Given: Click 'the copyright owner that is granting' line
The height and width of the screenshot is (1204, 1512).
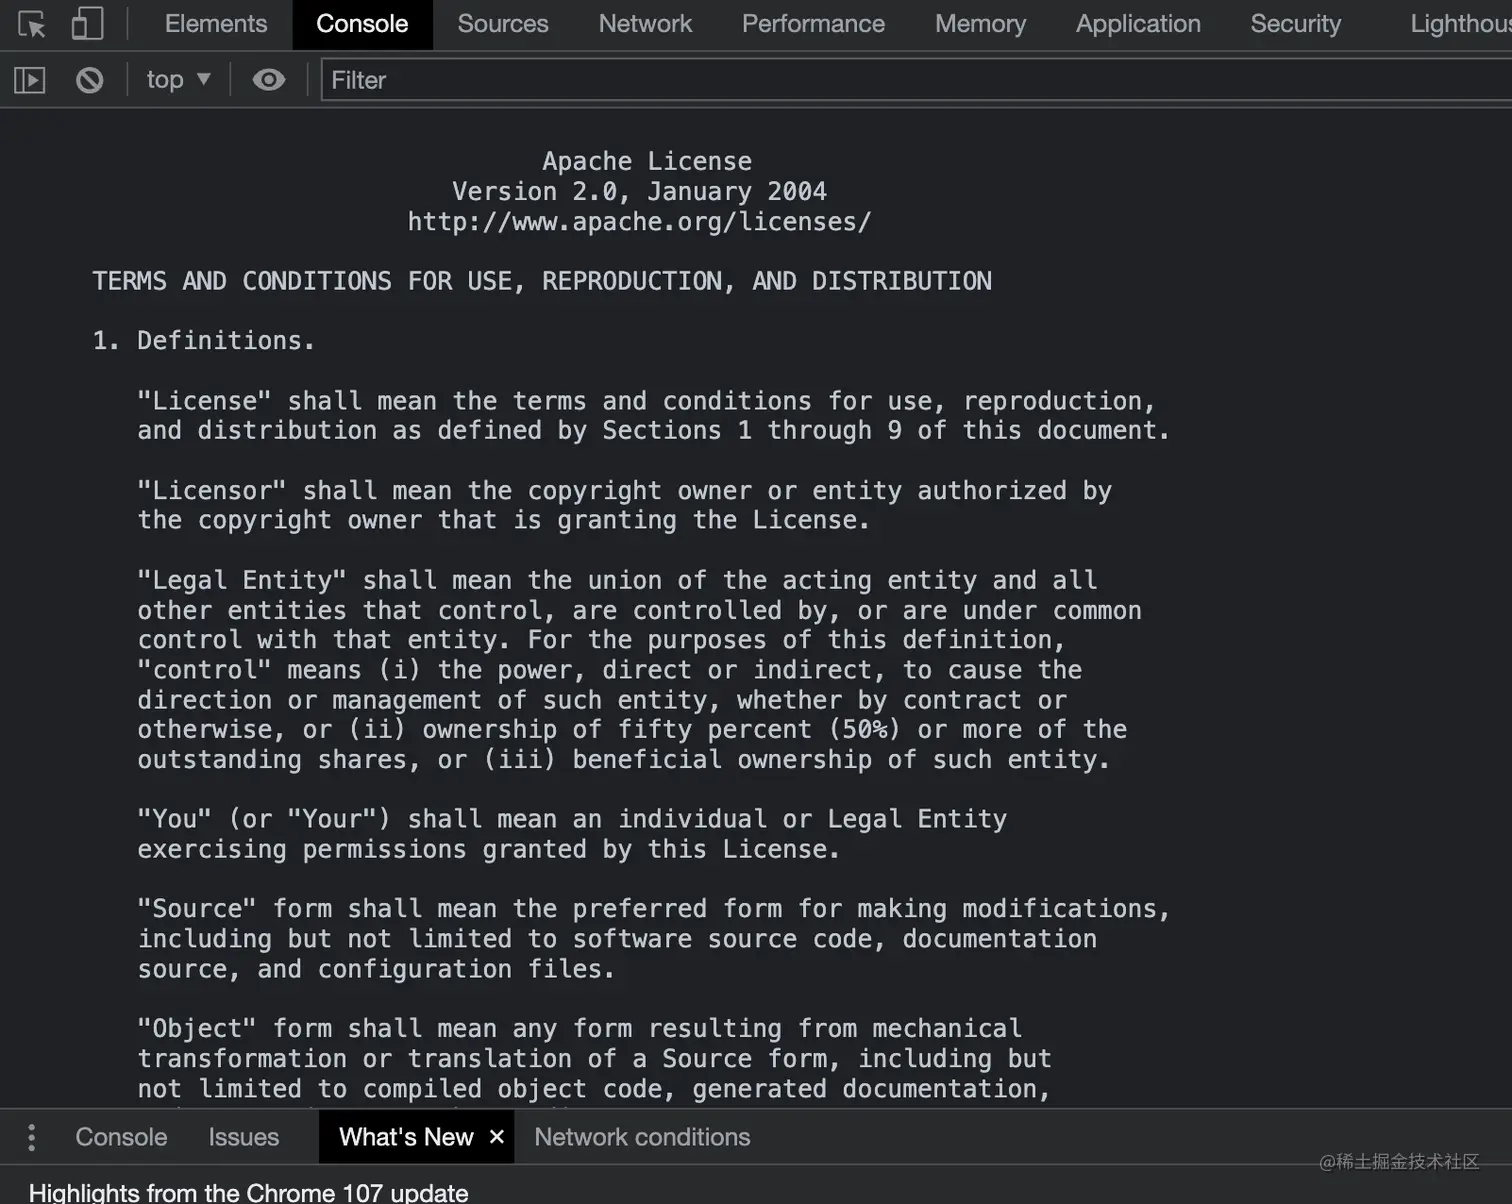Looking at the screenshot, I should pyautogui.click(x=503, y=520).
